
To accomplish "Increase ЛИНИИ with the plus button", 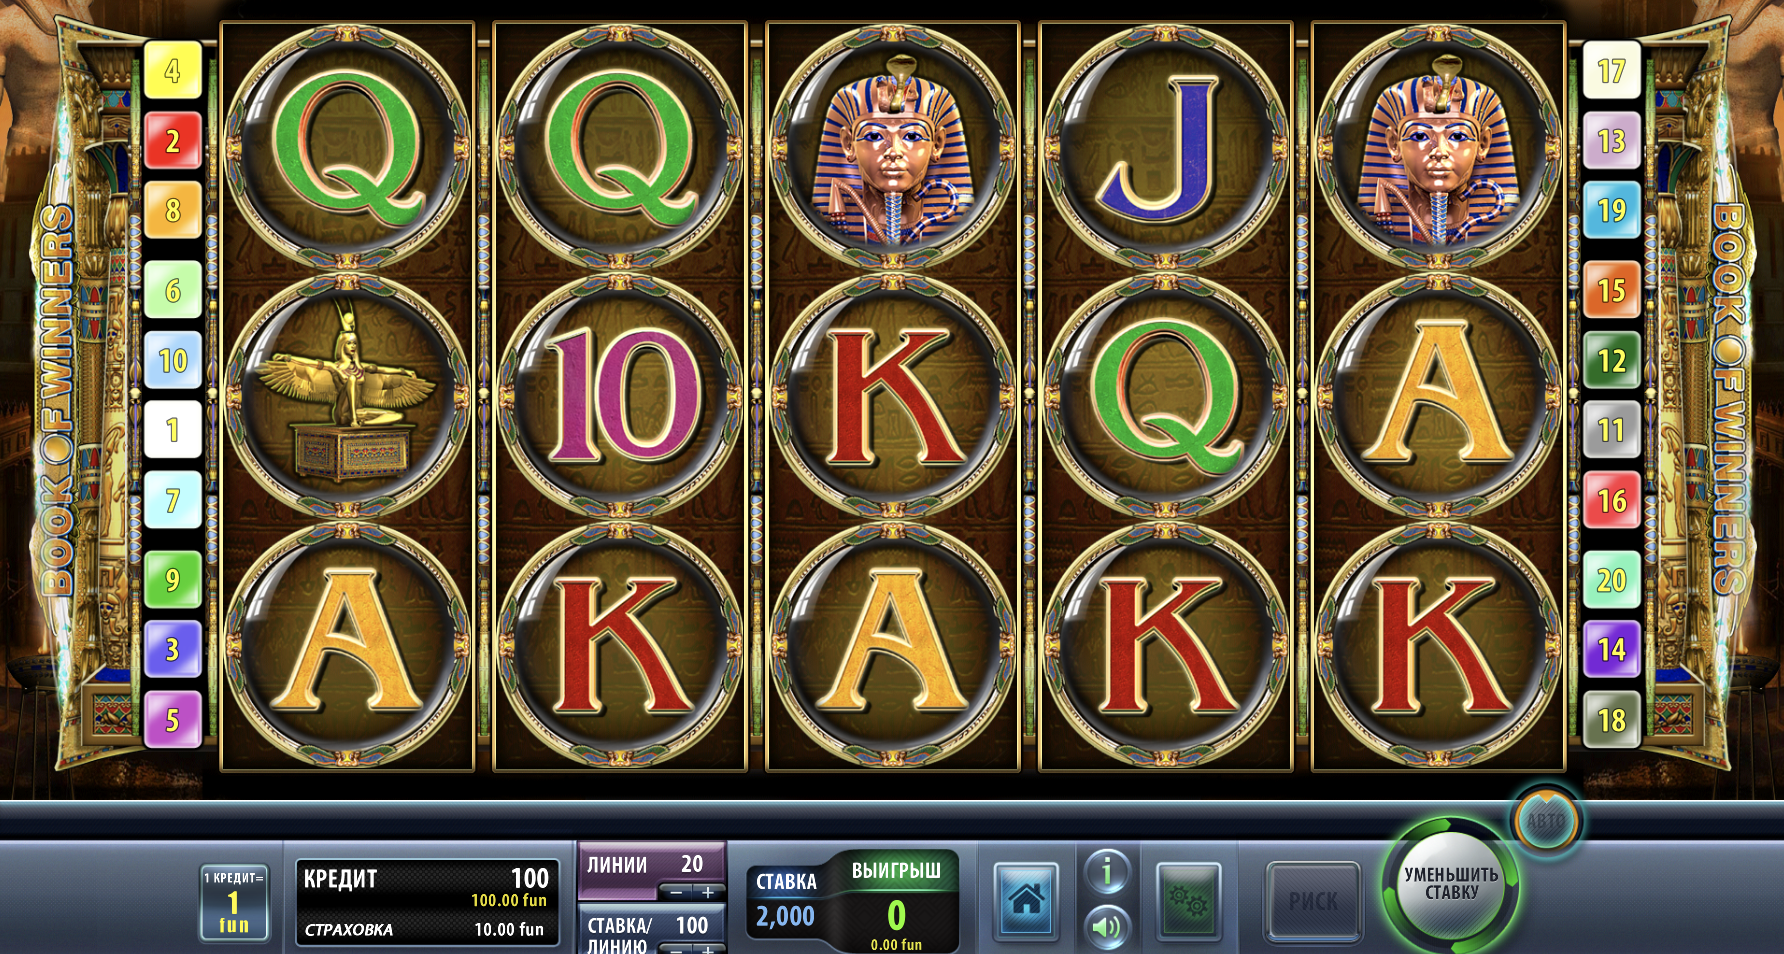I will 708,892.
